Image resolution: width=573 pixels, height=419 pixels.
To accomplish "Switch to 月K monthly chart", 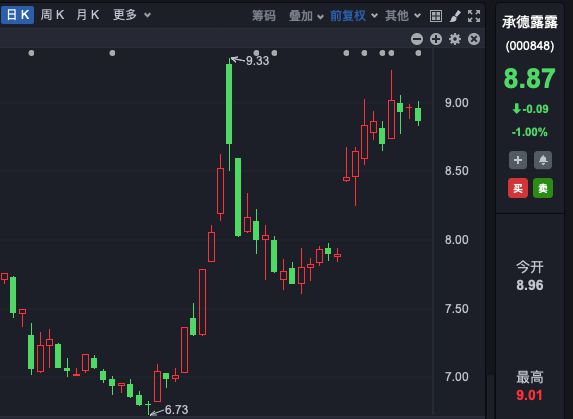I will point(88,15).
